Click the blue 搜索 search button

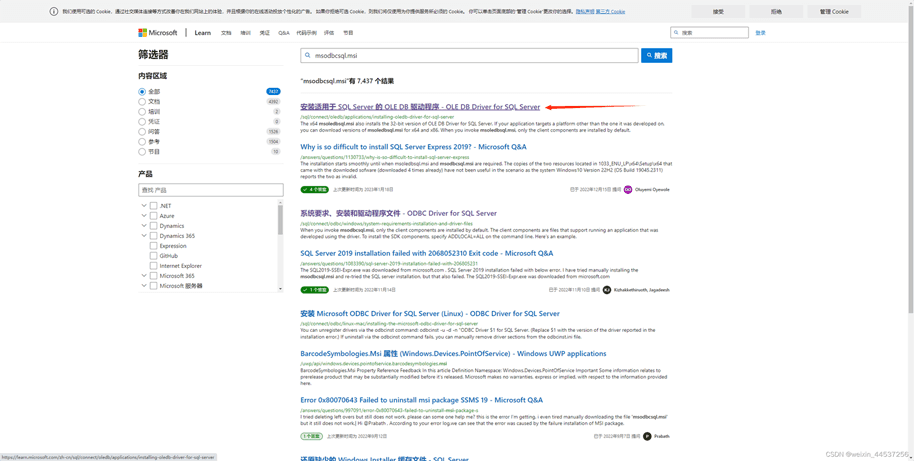pos(656,56)
